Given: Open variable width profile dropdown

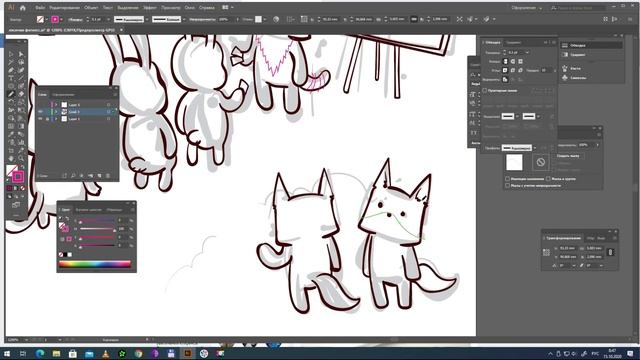Looking at the screenshot, I should coord(147,19).
